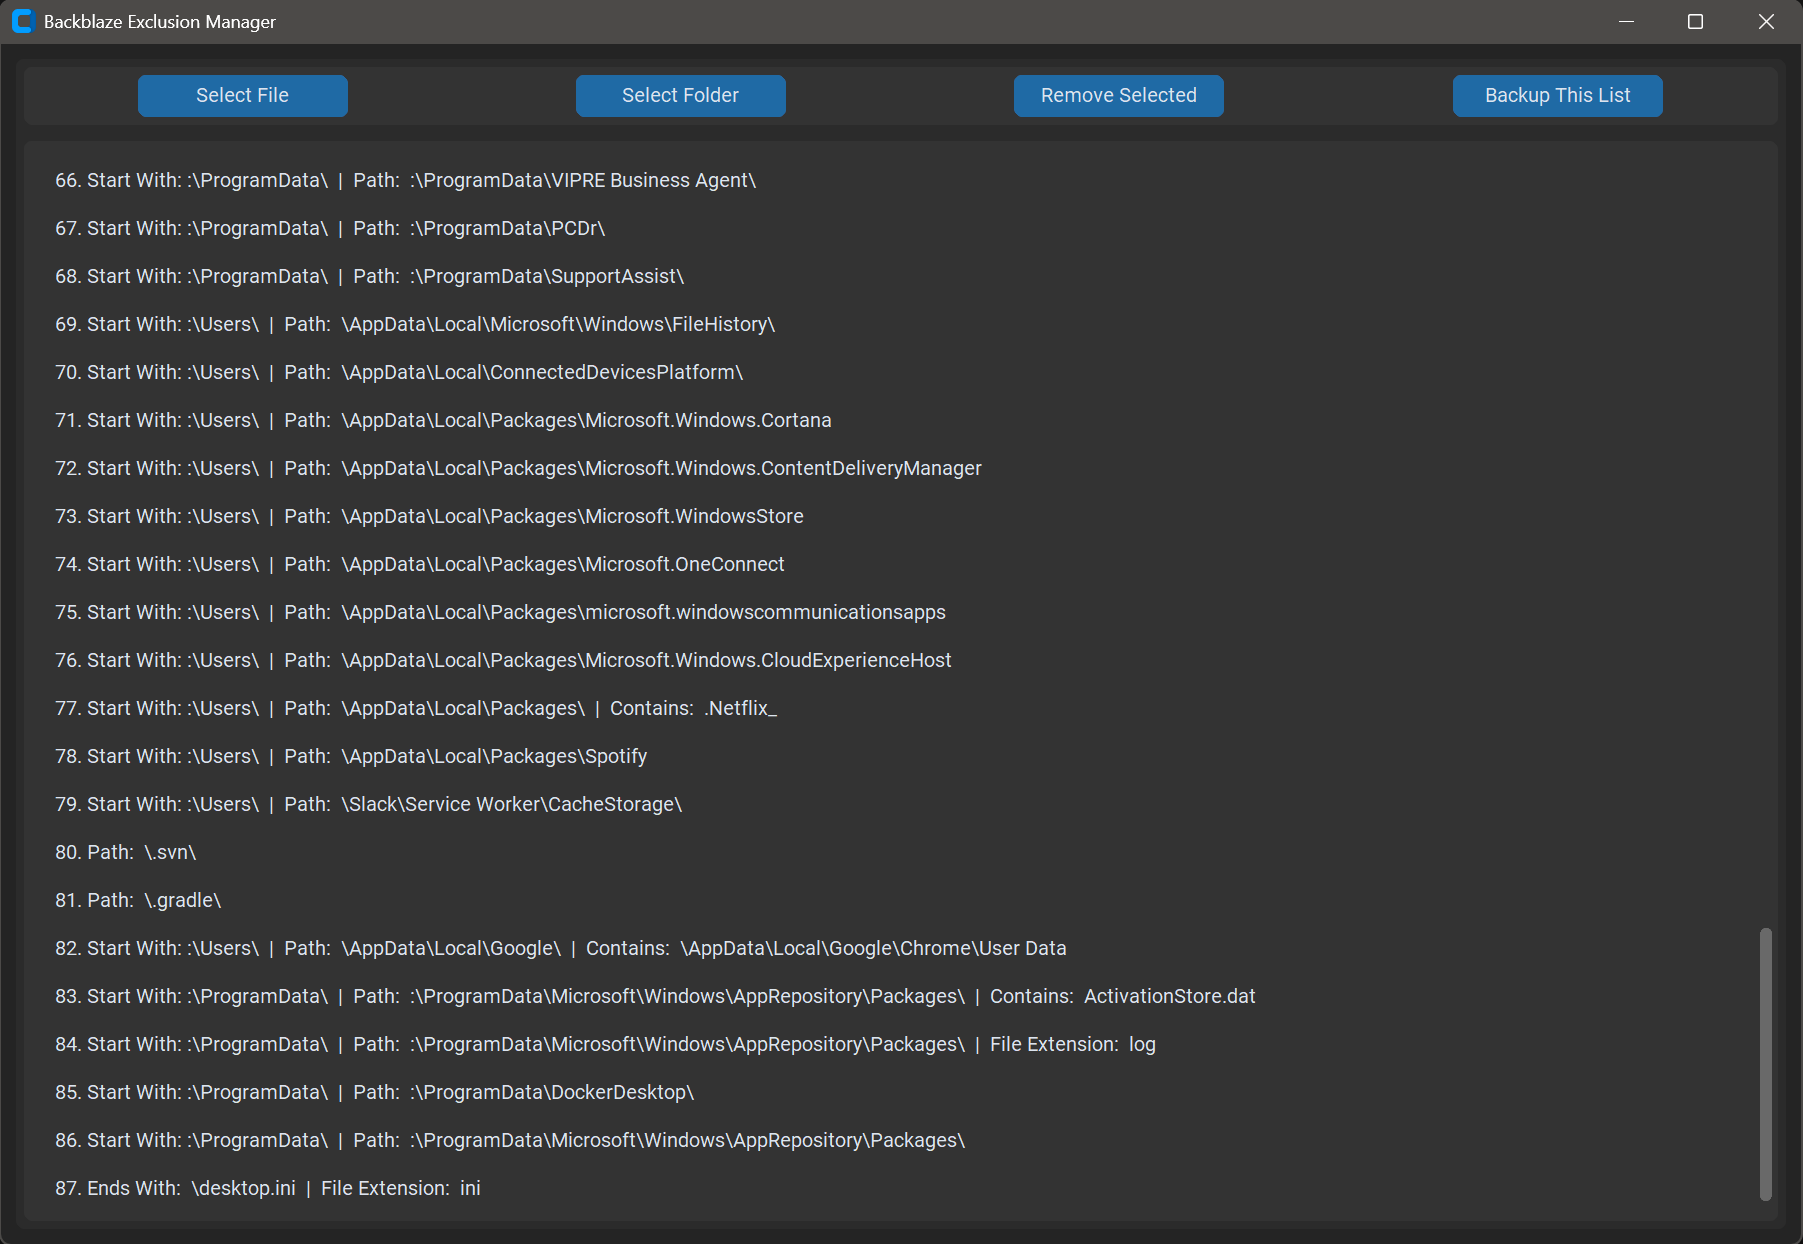Select row 85 DockerDesktop exclusion
Viewport: 1803px width, 1244px height.
pos(374,1092)
